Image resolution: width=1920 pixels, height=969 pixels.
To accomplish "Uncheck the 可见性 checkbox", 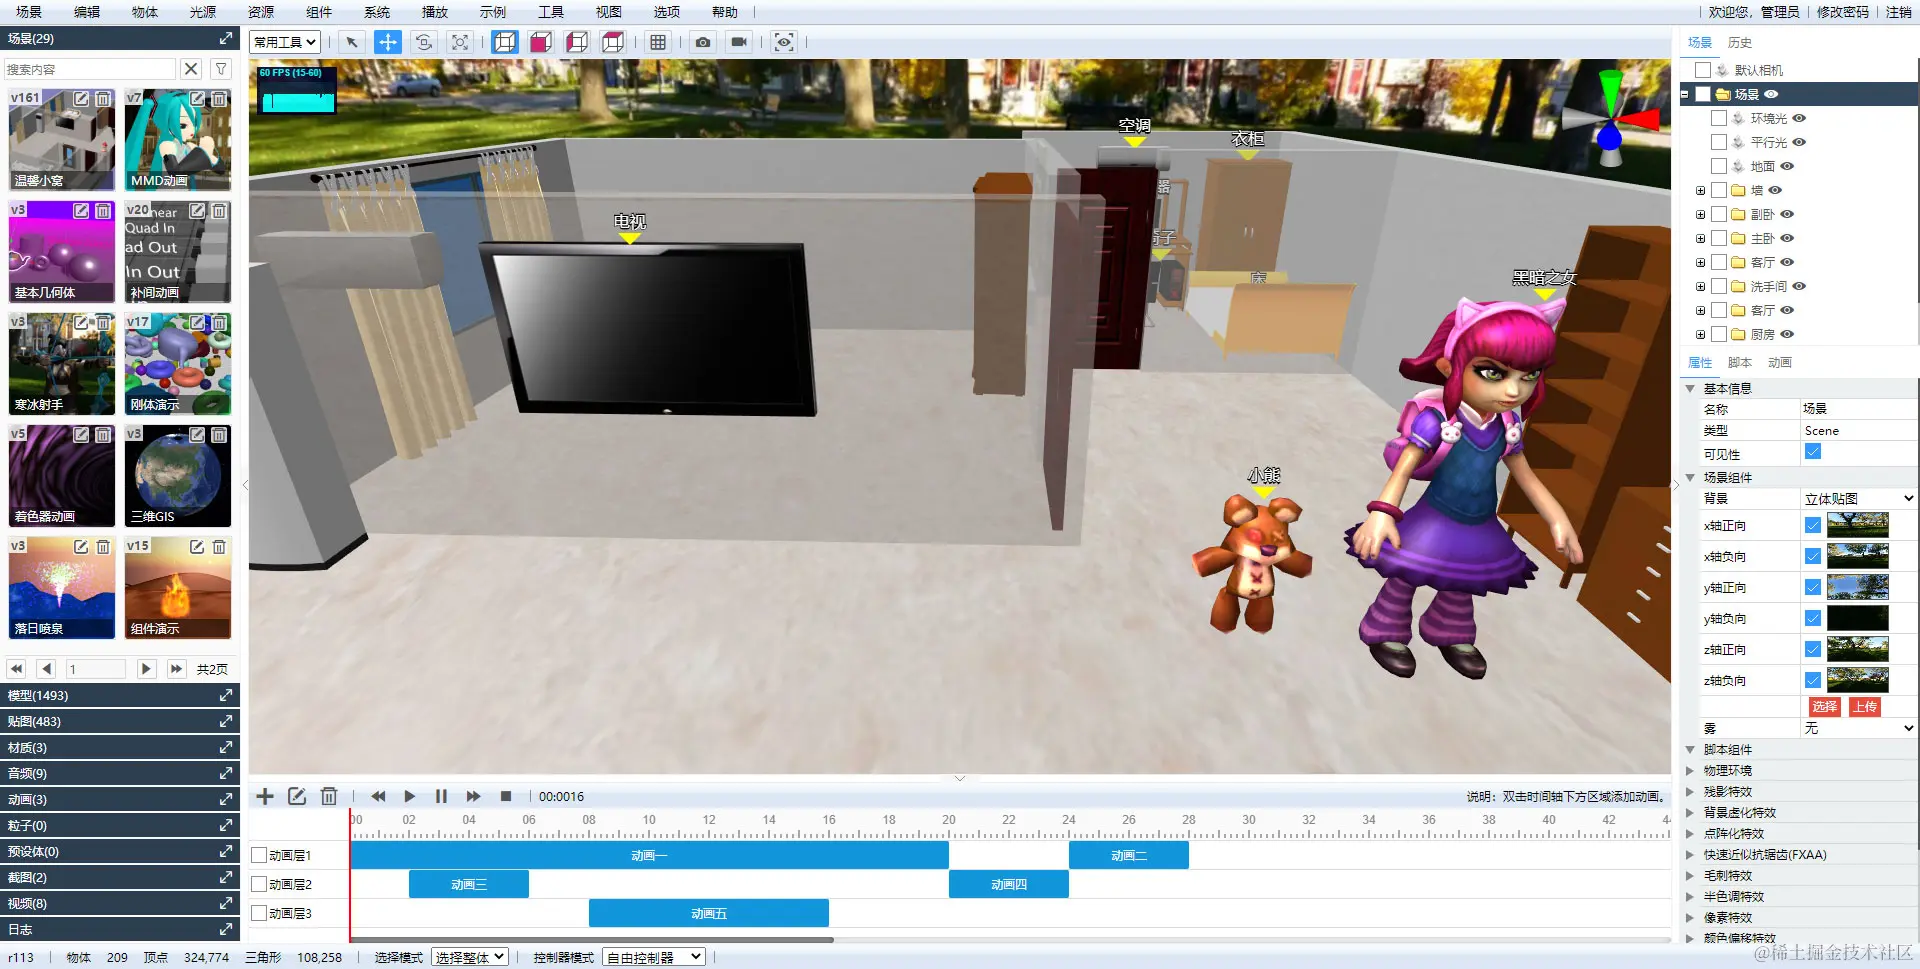I will [1812, 452].
